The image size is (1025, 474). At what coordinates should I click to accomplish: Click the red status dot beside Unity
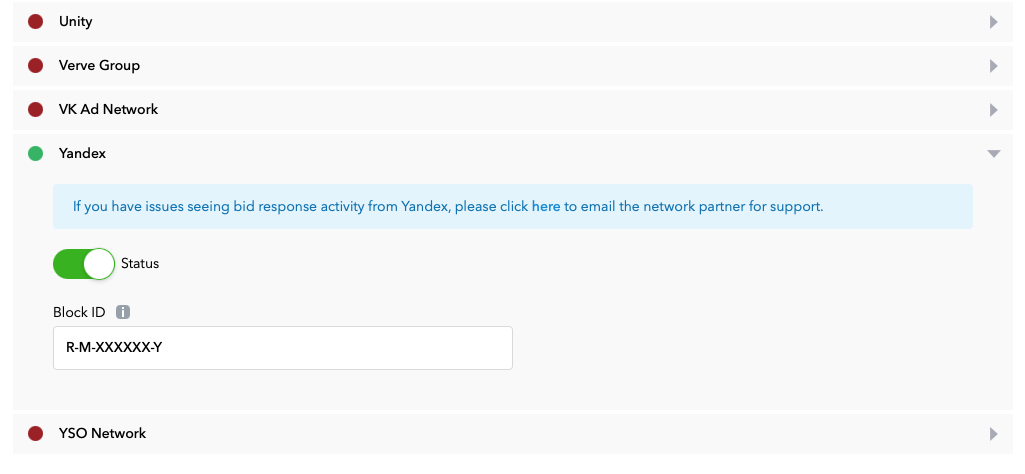35,22
